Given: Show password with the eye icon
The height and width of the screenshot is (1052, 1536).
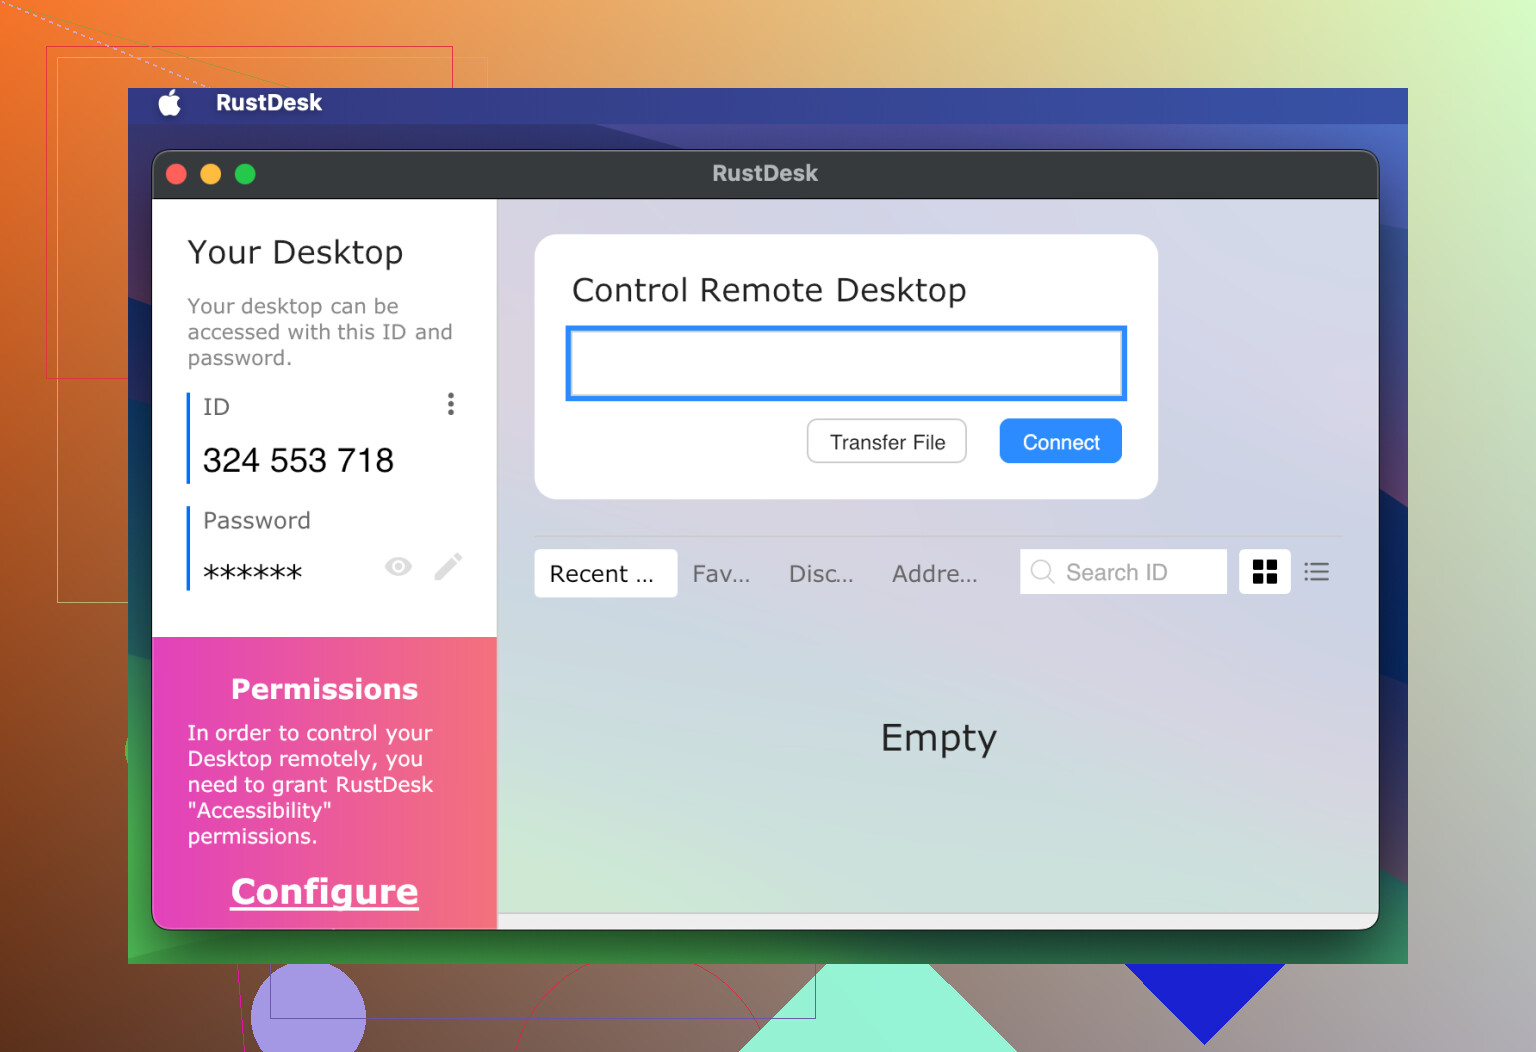Looking at the screenshot, I should pos(398,567).
